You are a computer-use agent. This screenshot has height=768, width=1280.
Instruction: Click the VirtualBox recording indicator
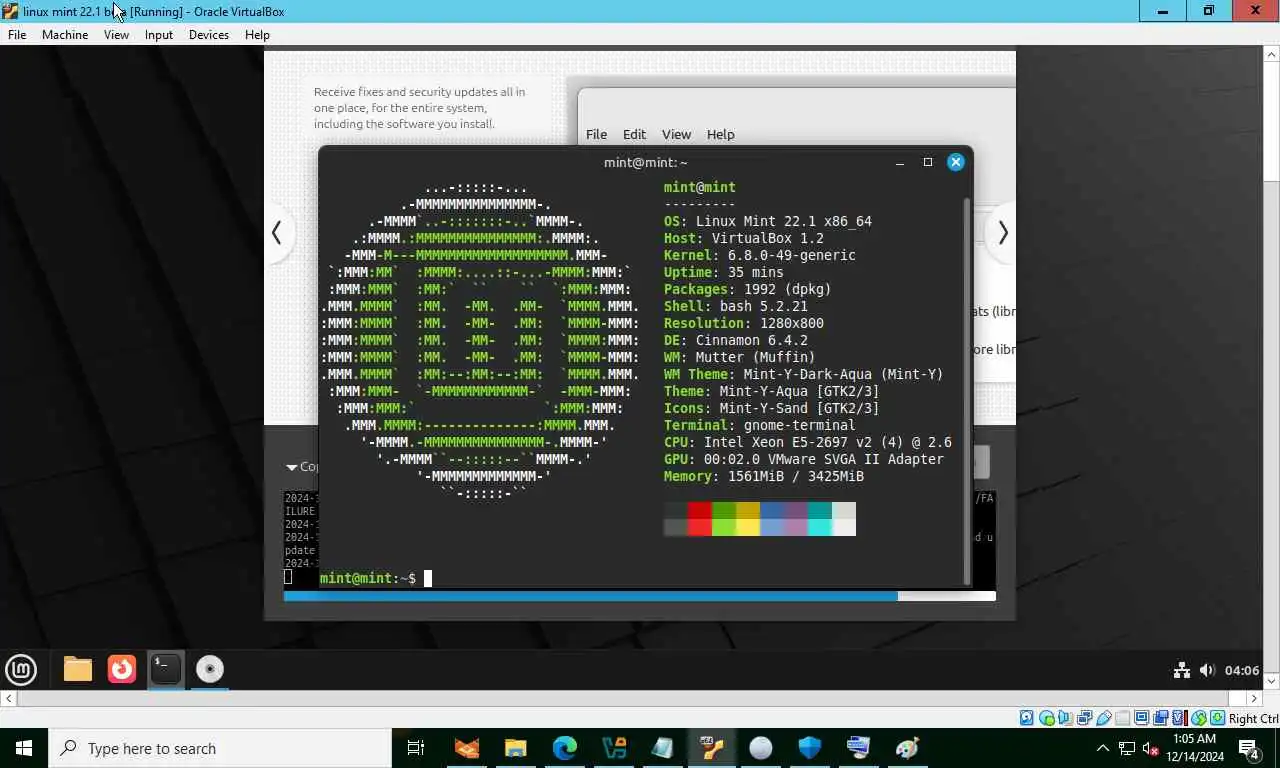(1161, 718)
